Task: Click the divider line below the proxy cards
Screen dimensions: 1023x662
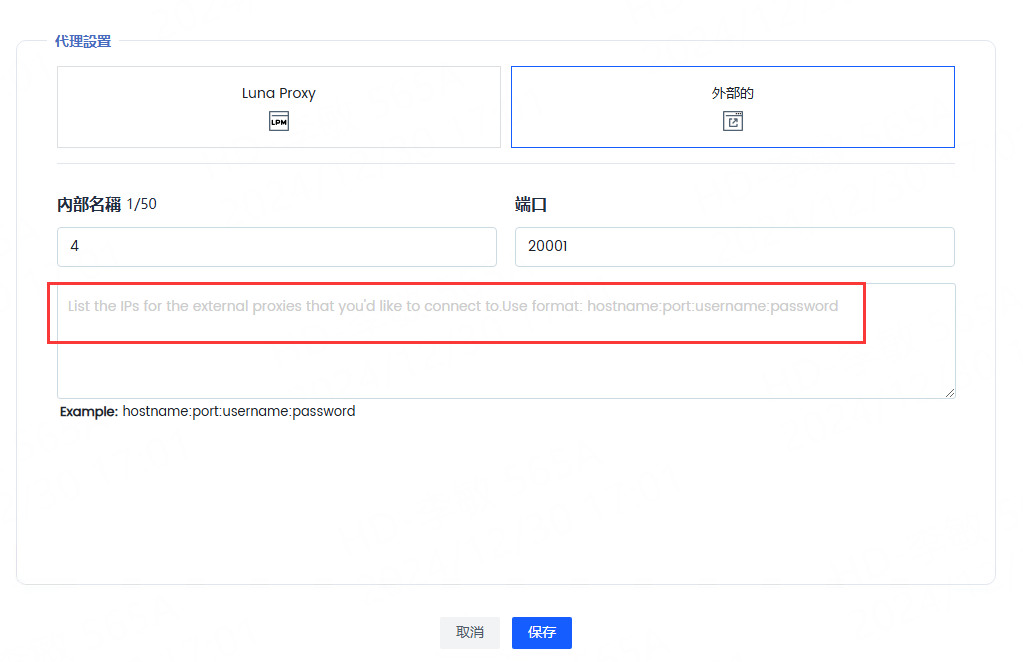Action: pyautogui.click(x=505, y=163)
